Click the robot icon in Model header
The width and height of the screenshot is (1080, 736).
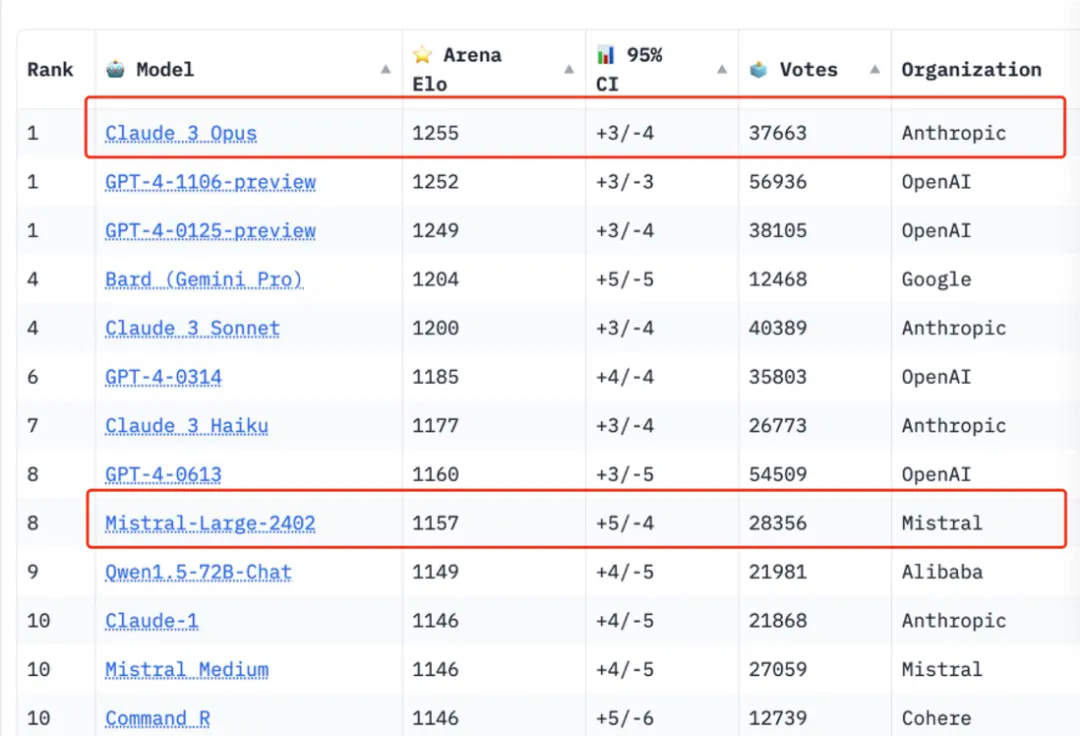116,70
